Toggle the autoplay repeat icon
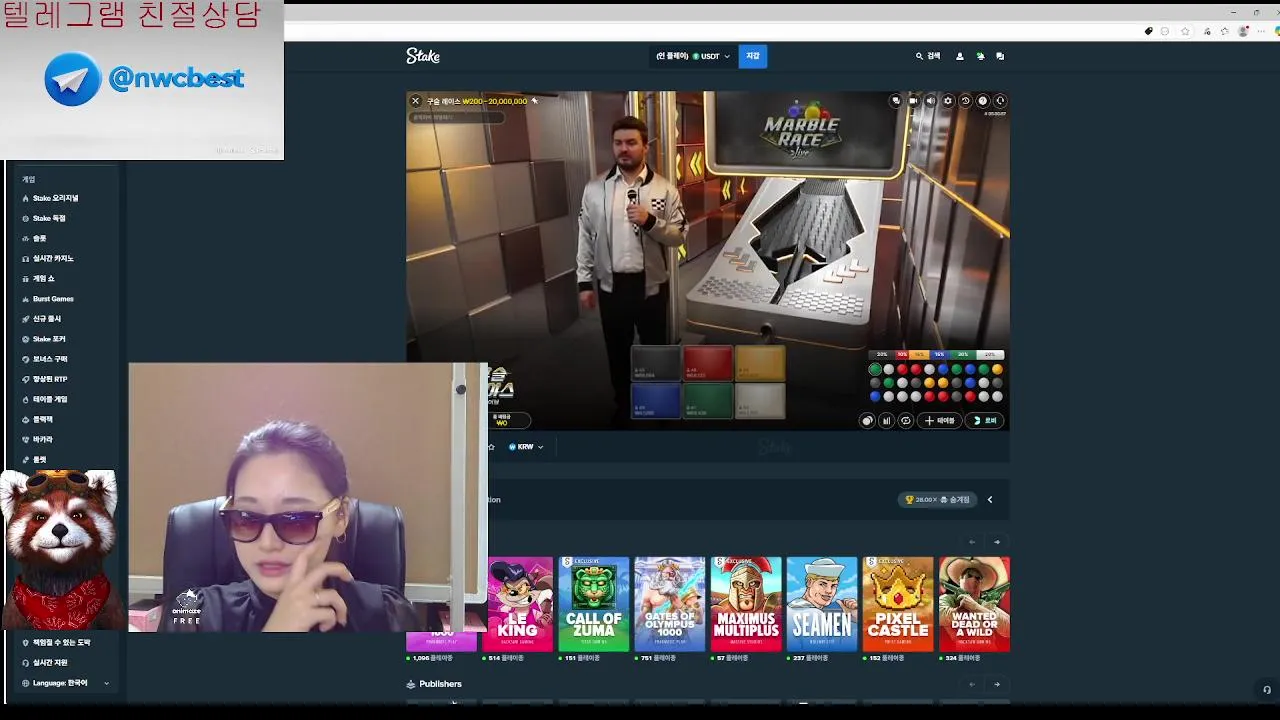The width and height of the screenshot is (1280, 720). [906, 421]
